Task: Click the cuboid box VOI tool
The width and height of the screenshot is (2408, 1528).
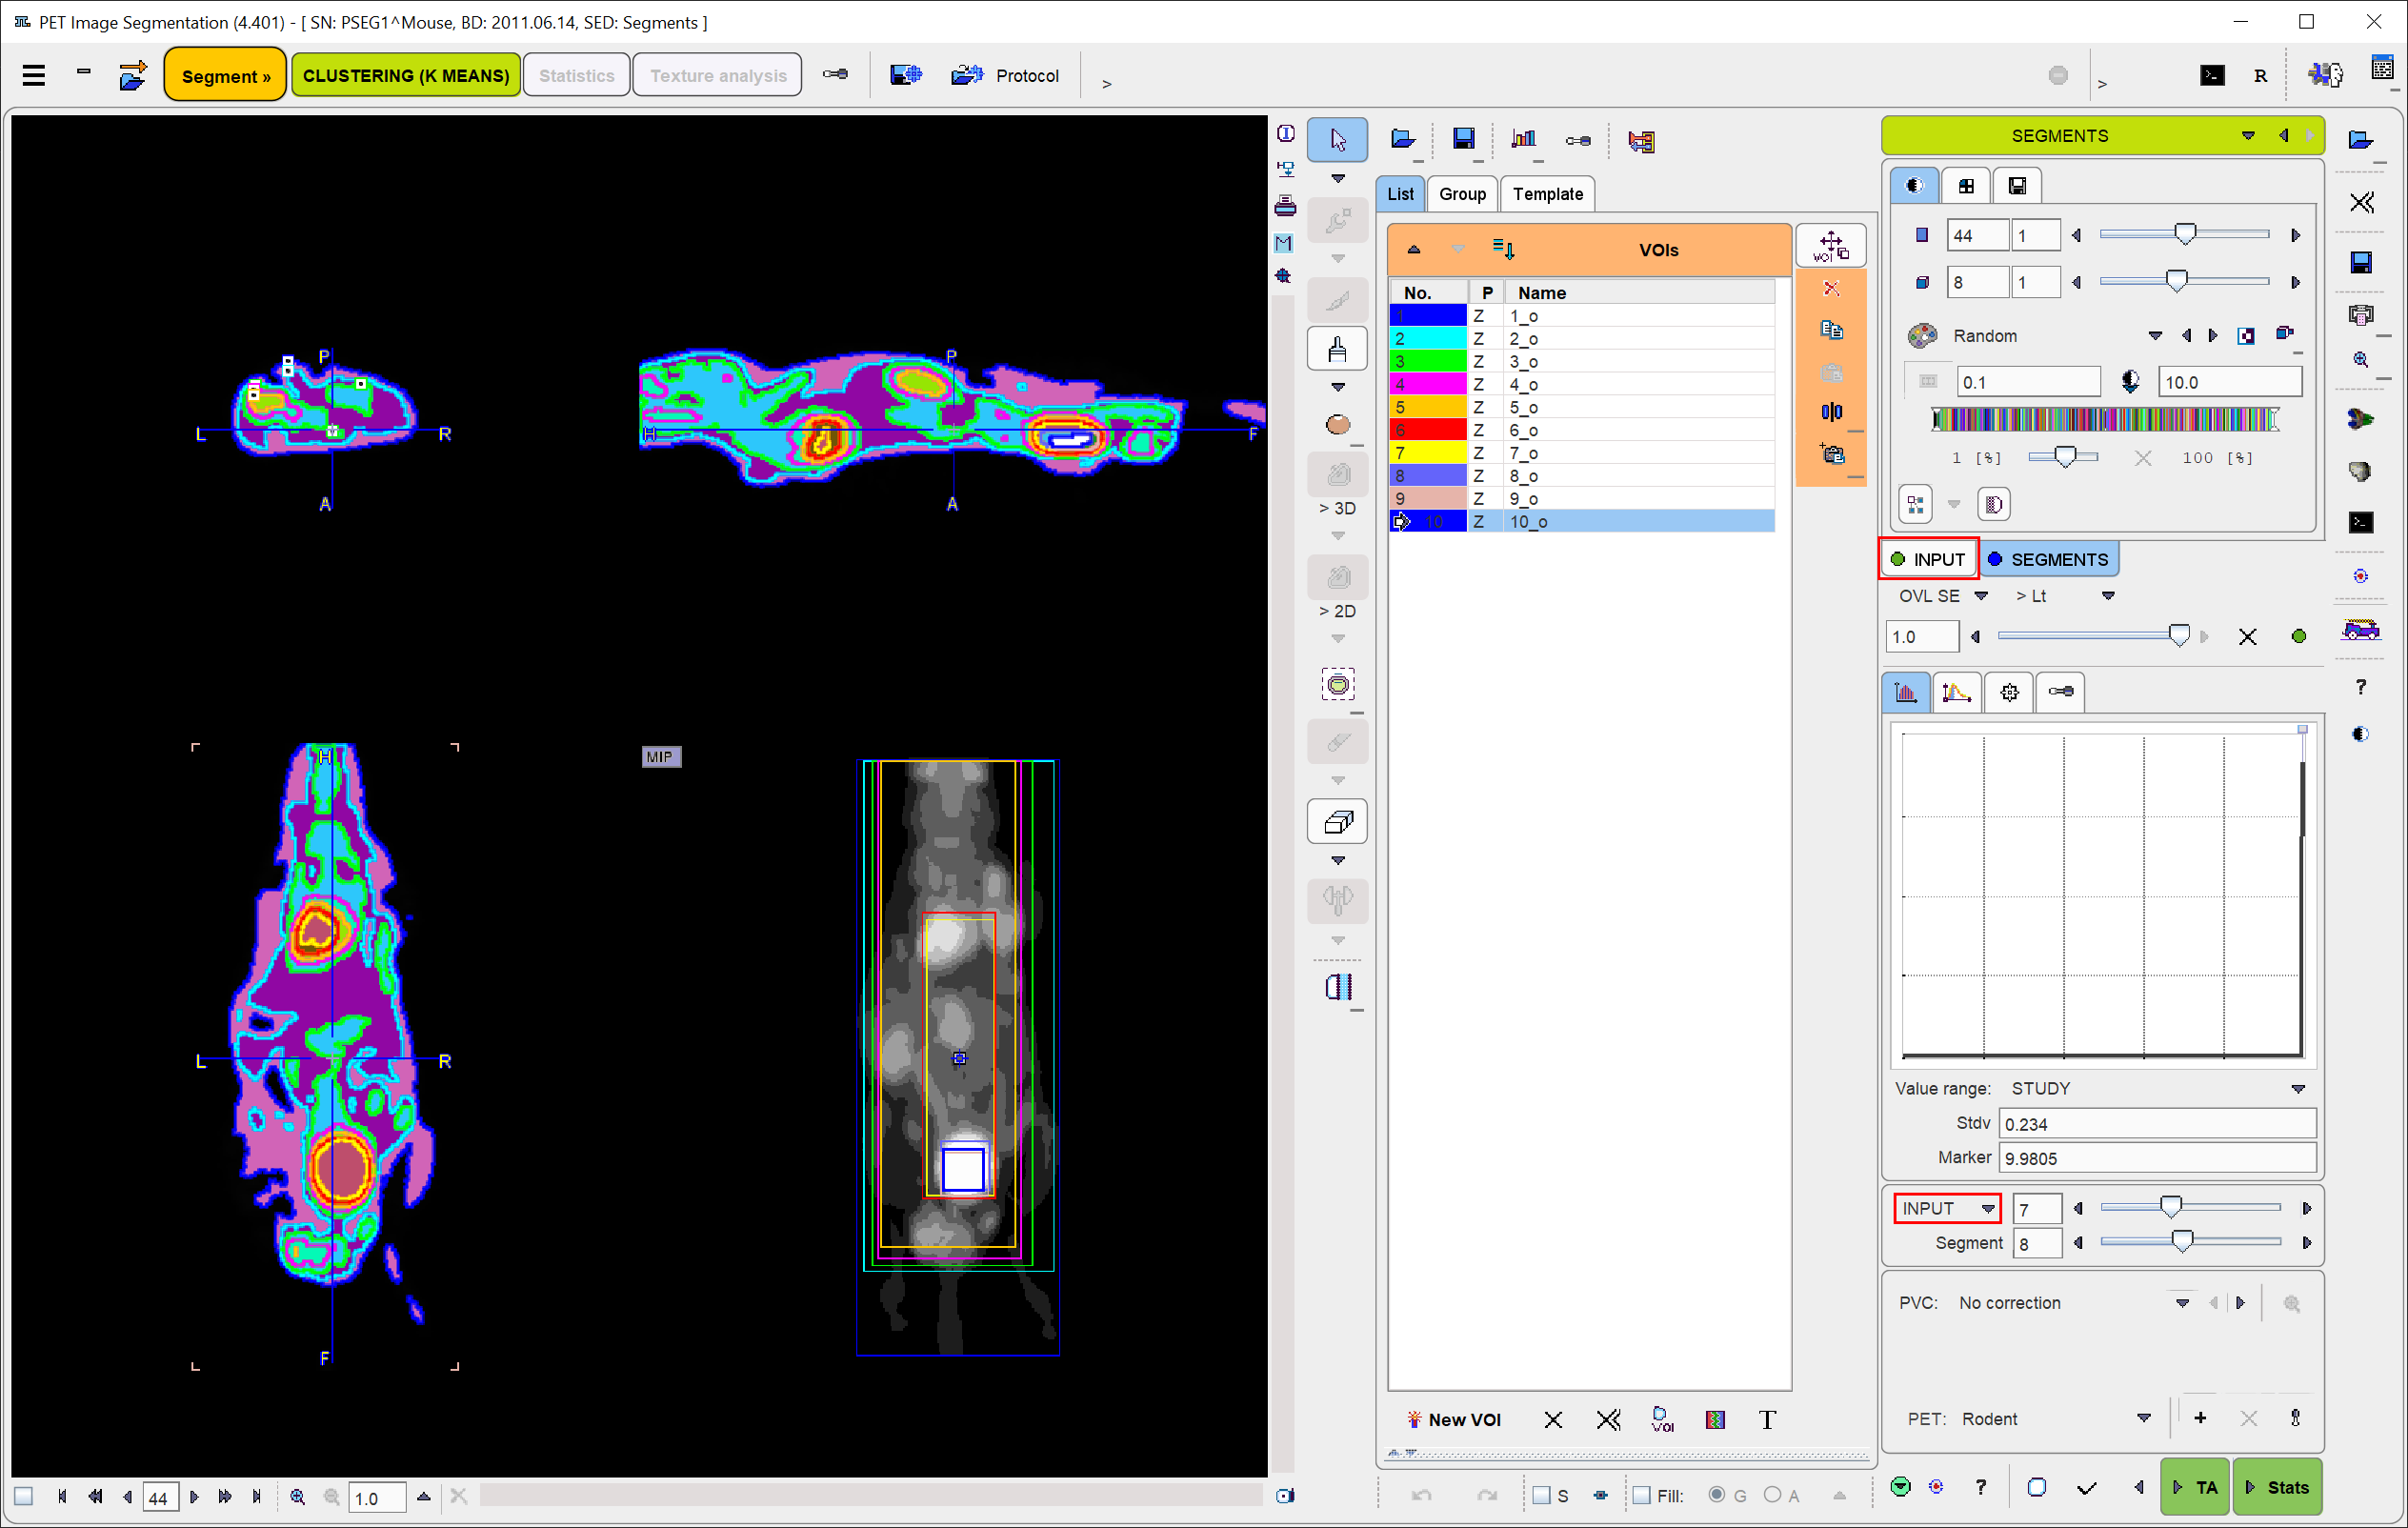Action: pyautogui.click(x=1337, y=822)
